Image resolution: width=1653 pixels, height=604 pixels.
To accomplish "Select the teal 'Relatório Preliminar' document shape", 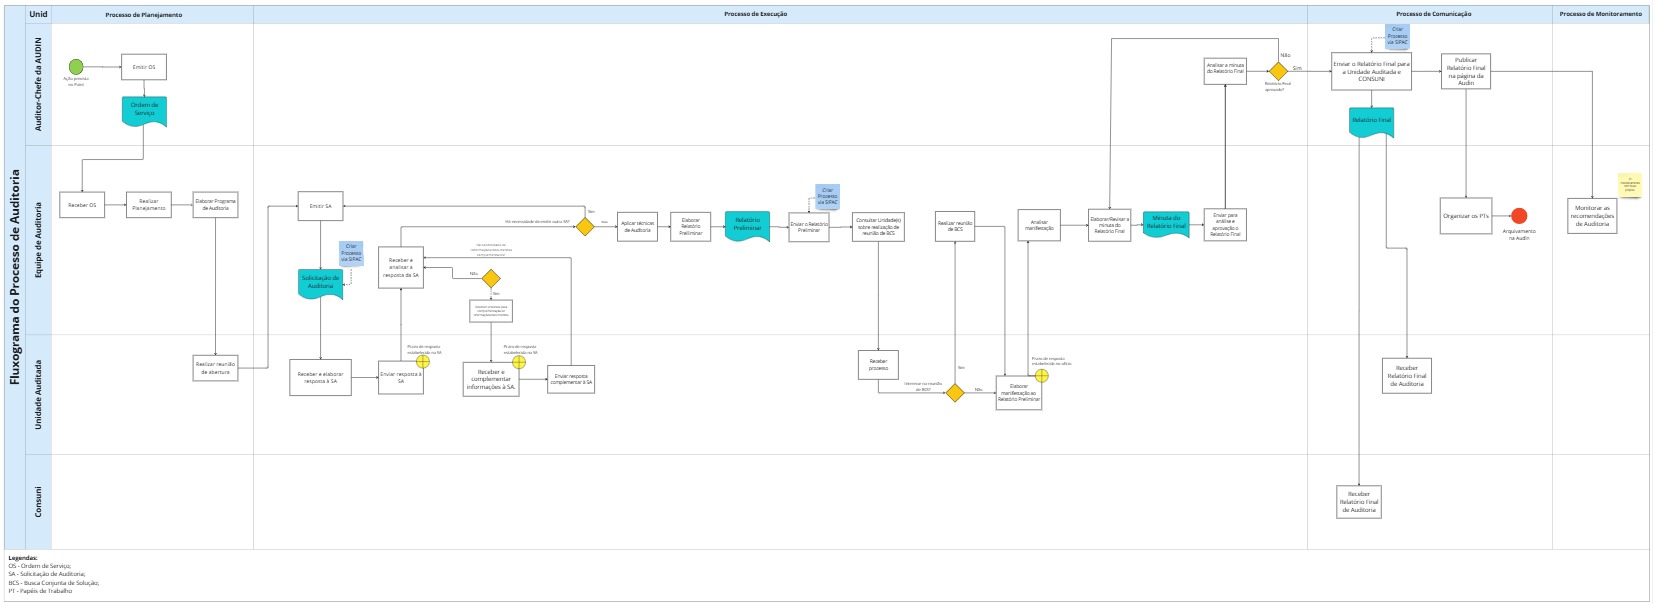I will (747, 225).
